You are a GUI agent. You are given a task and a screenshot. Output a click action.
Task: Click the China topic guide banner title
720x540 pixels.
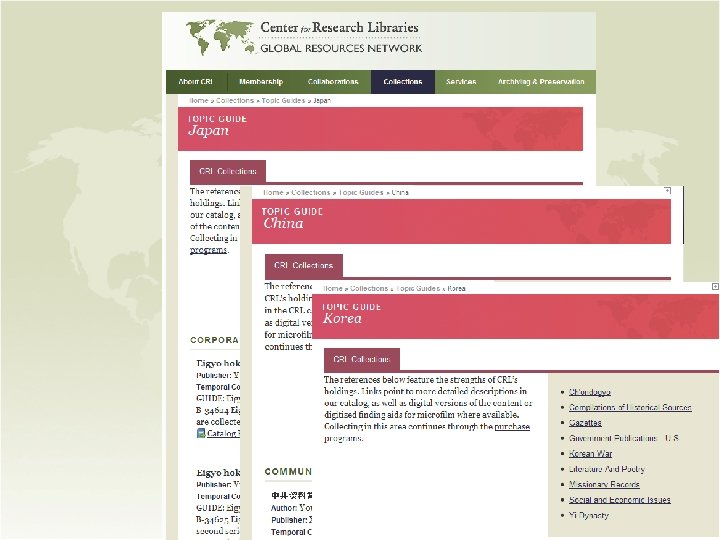coord(283,223)
